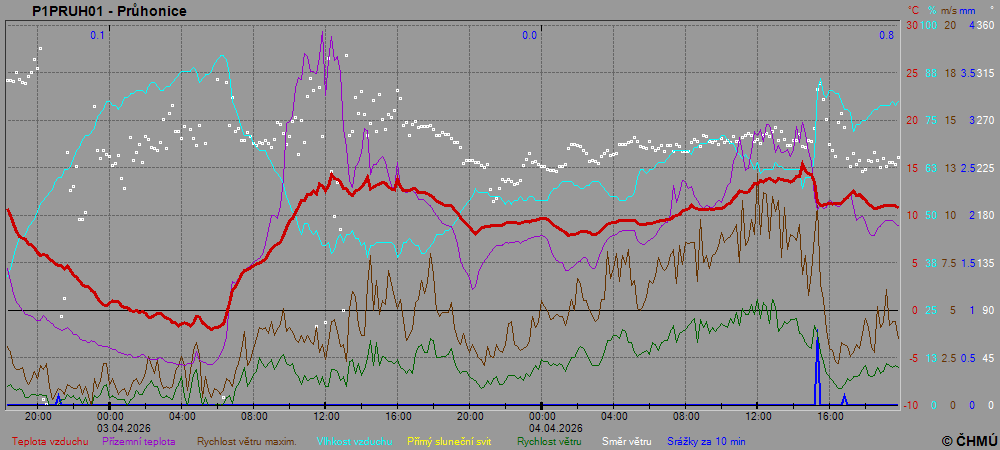Click the cyan % humidity unit header
The image size is (1000, 450).
pyautogui.click(x=931, y=10)
